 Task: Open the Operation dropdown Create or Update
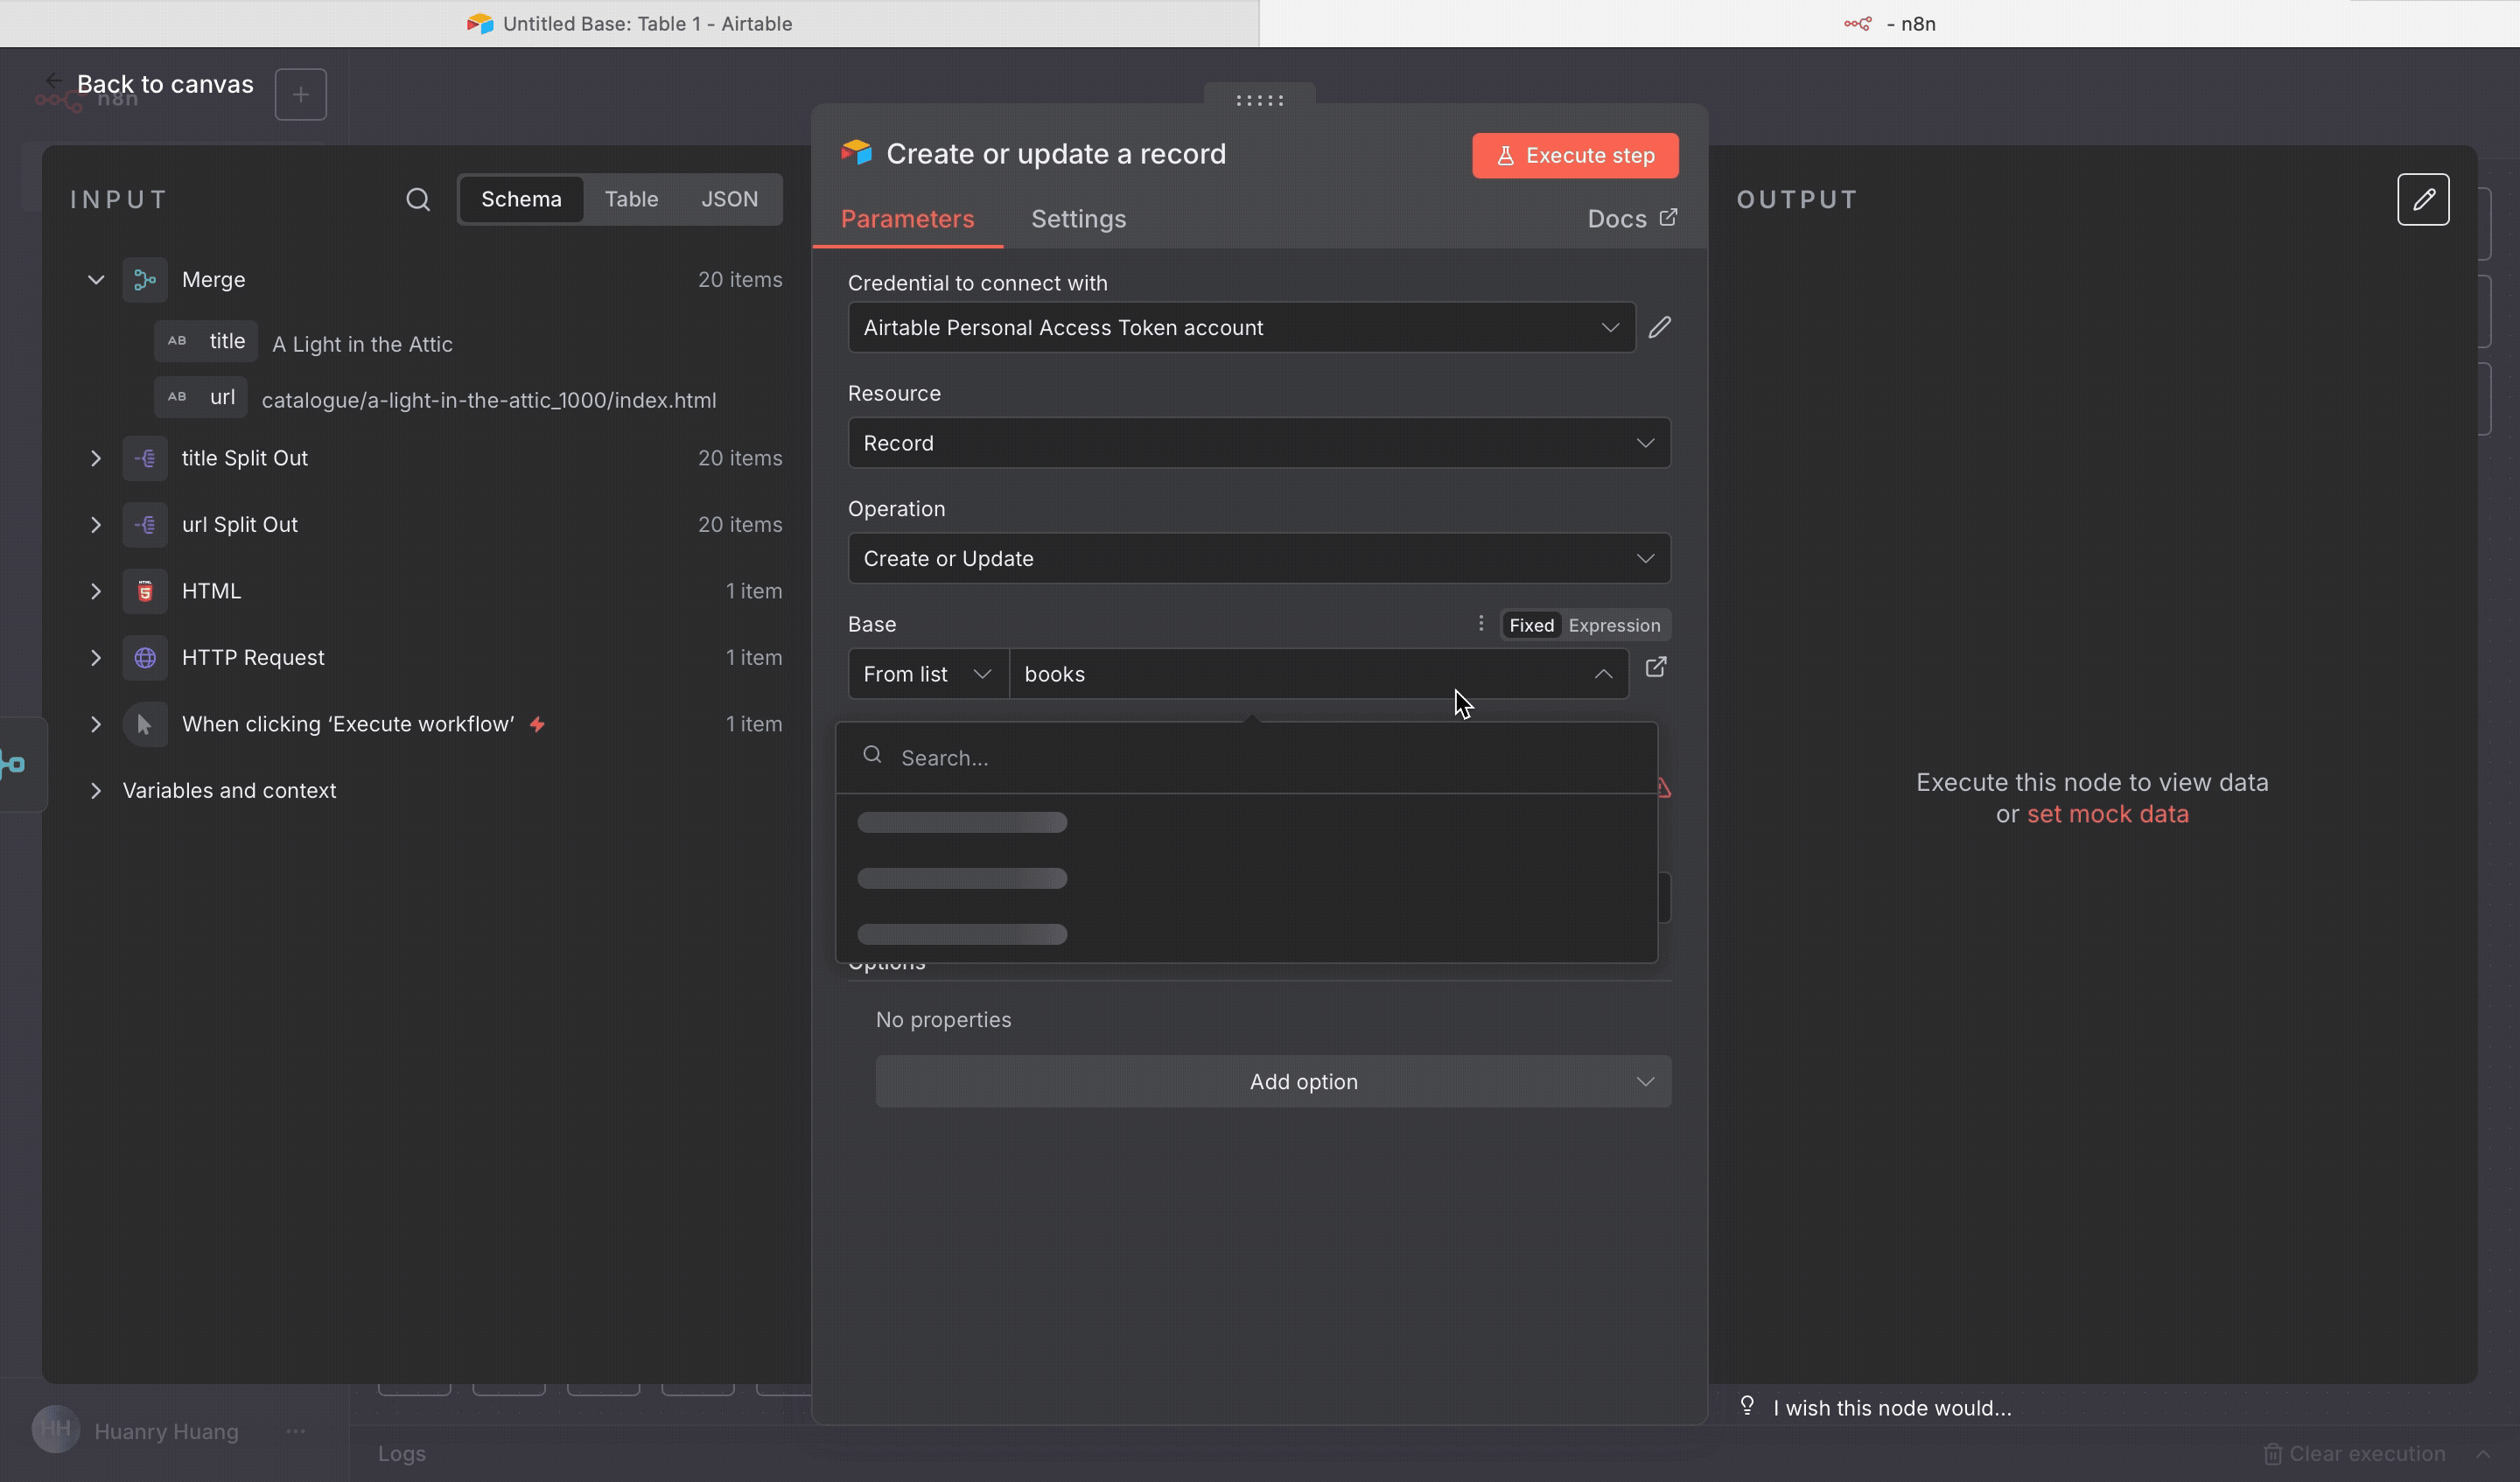1259,558
